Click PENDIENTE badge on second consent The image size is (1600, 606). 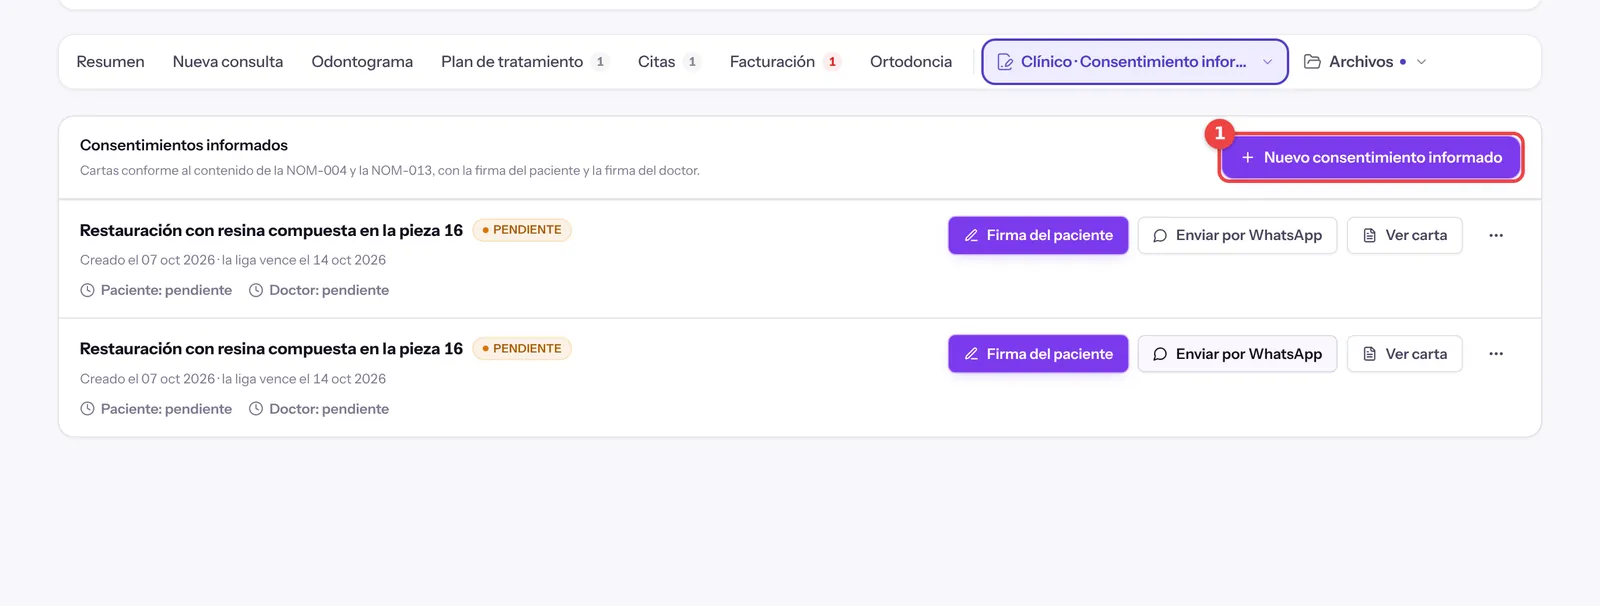[522, 349]
